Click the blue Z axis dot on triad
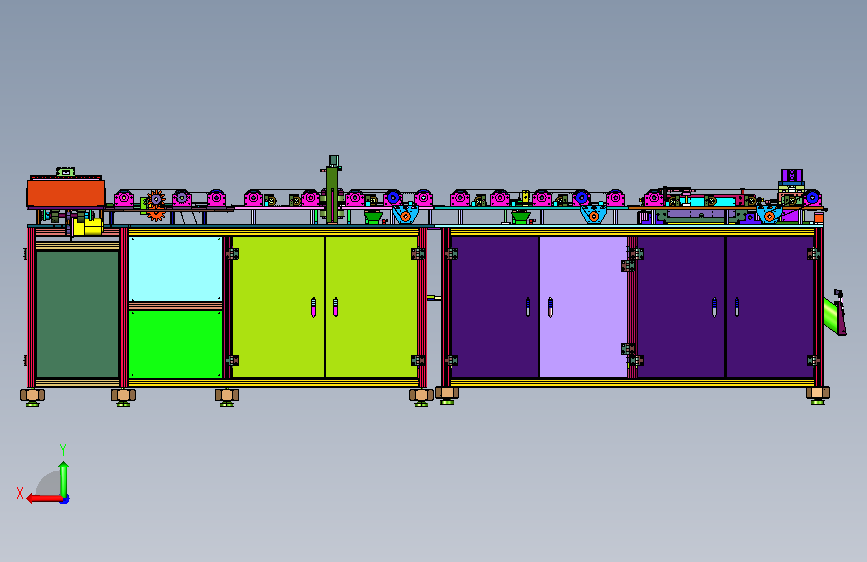Screen dimensions: 867x562 click(x=65, y=500)
